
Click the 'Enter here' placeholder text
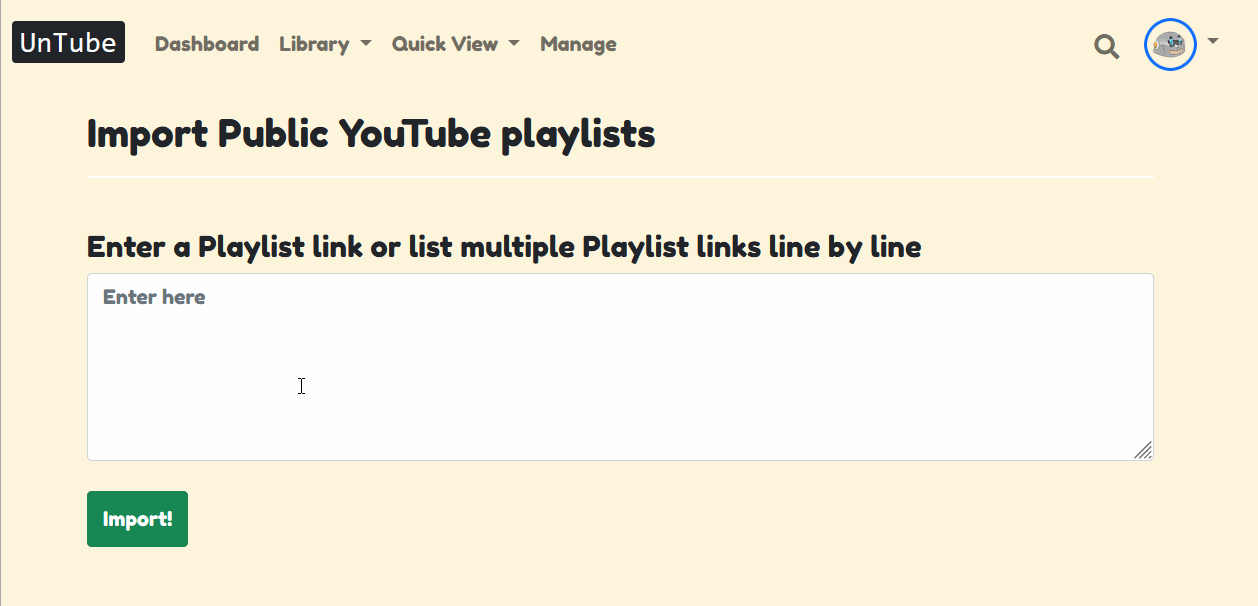[x=154, y=297]
